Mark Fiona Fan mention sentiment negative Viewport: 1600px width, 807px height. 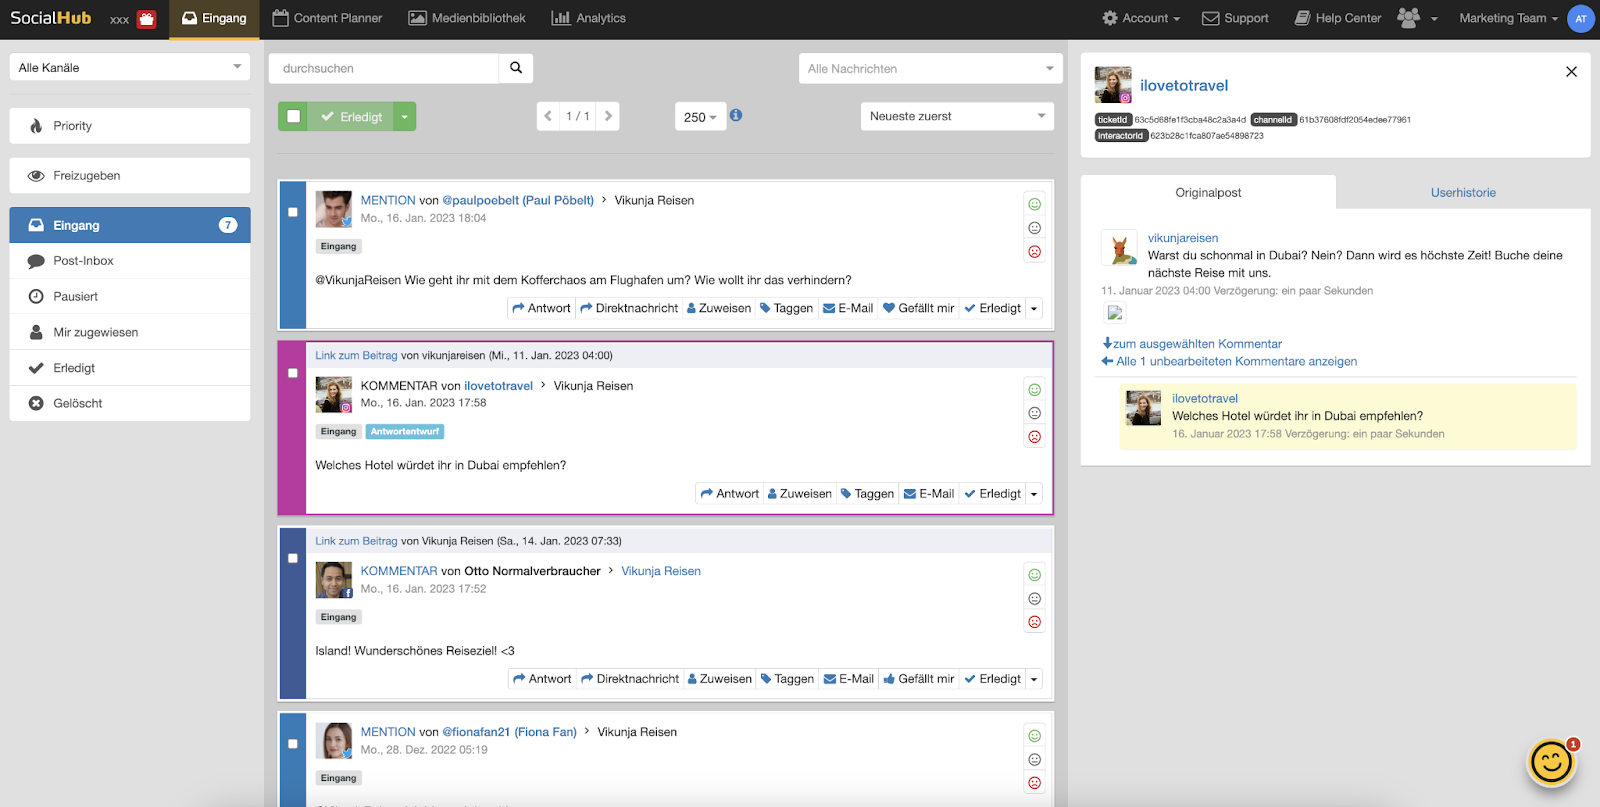(x=1035, y=783)
